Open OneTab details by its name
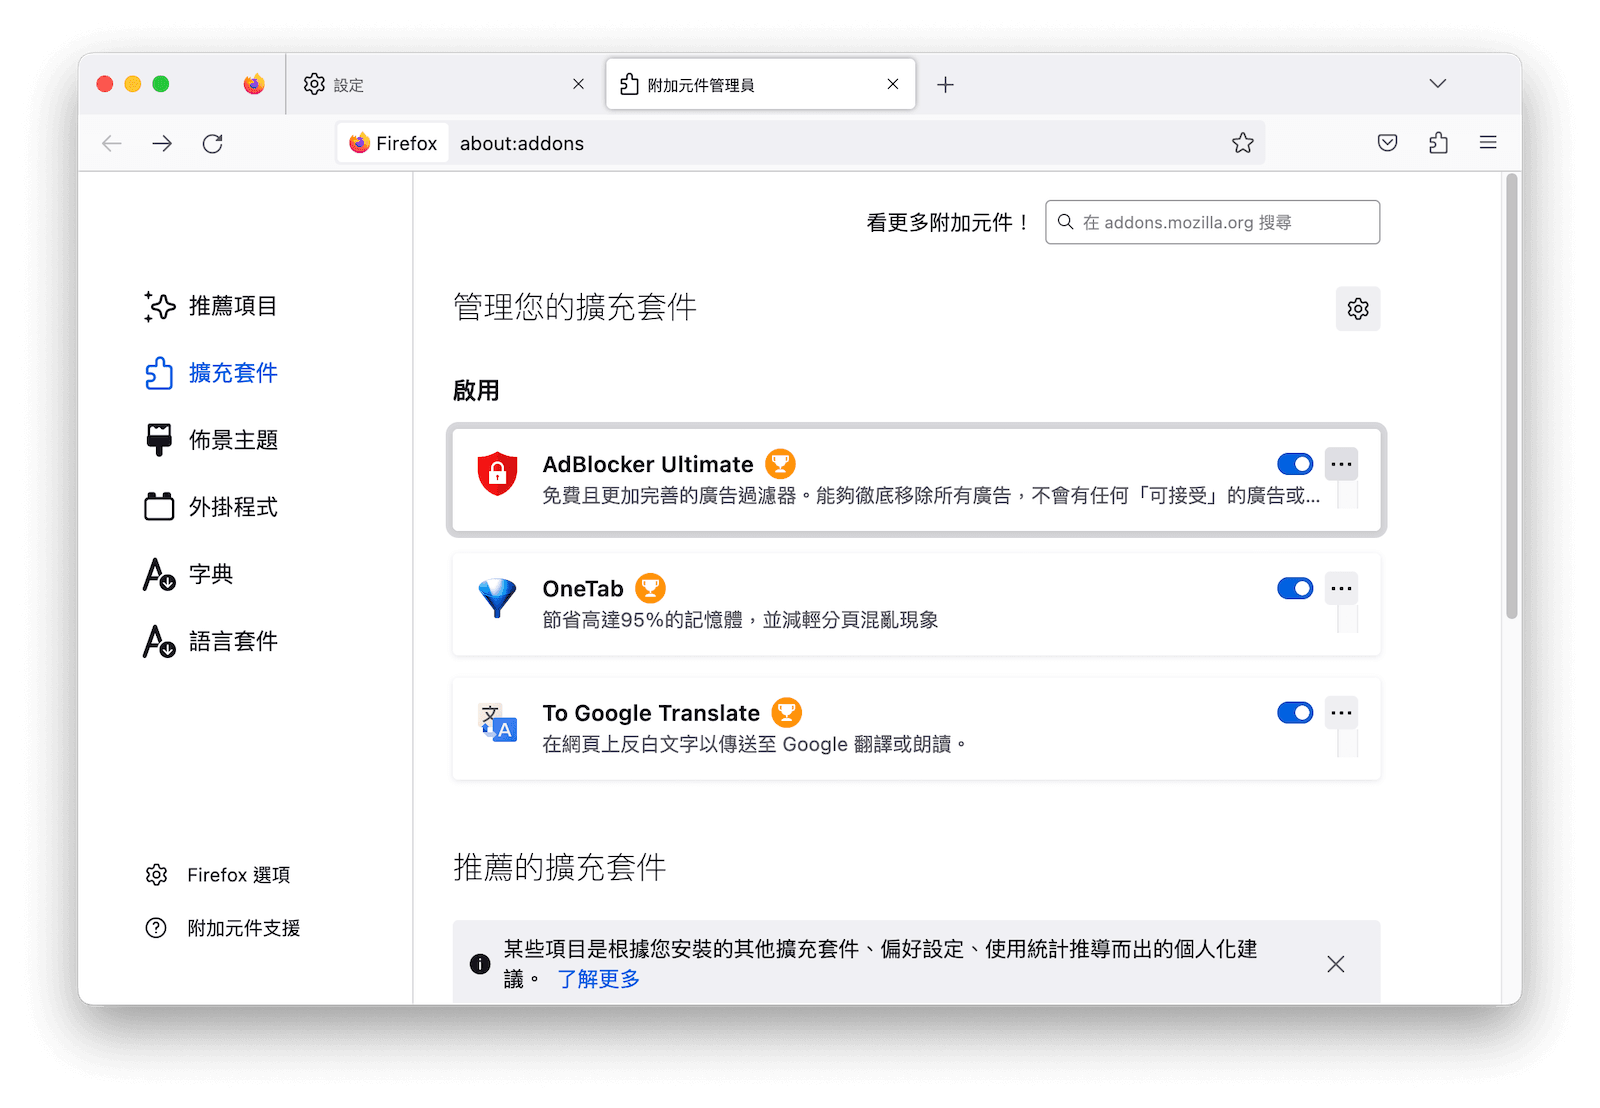 (583, 589)
